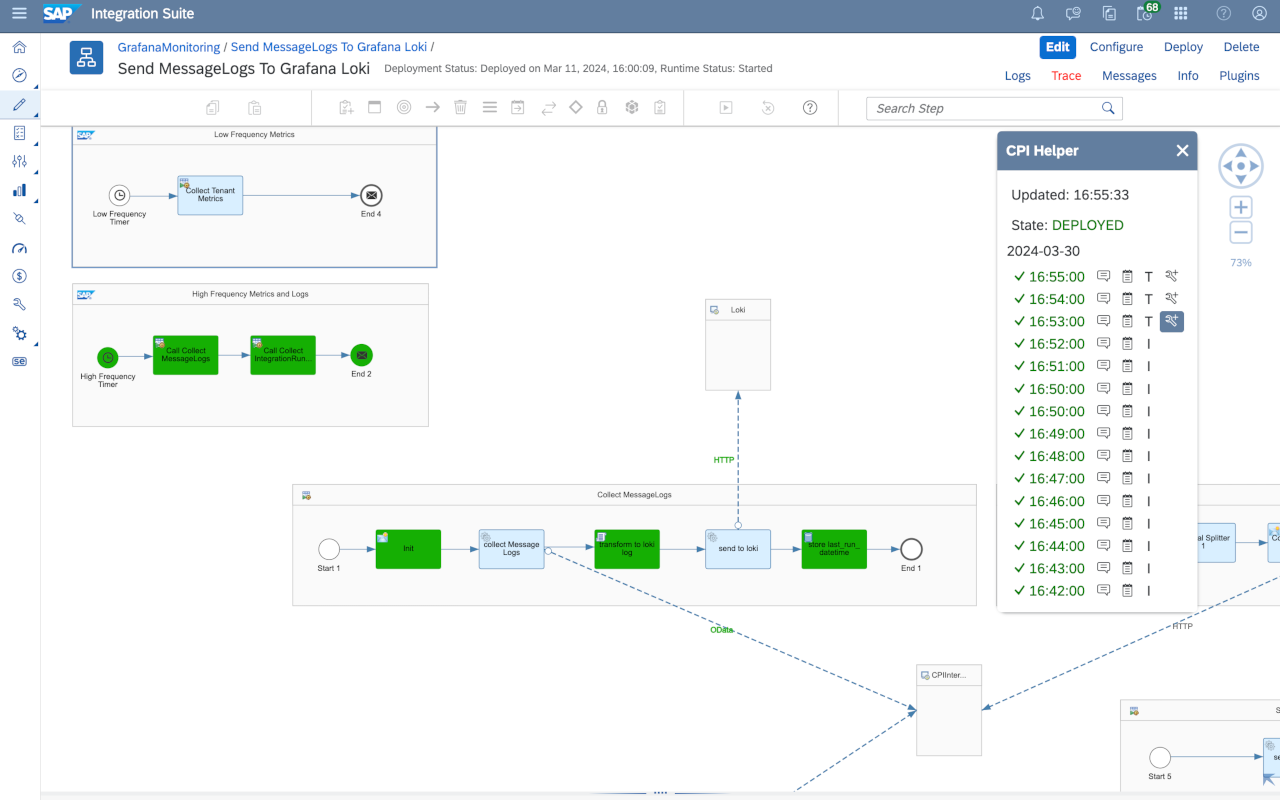The width and height of the screenshot is (1280, 800).
Task: Expand the pencil tool options in the sidebar
Action: click(x=19, y=104)
